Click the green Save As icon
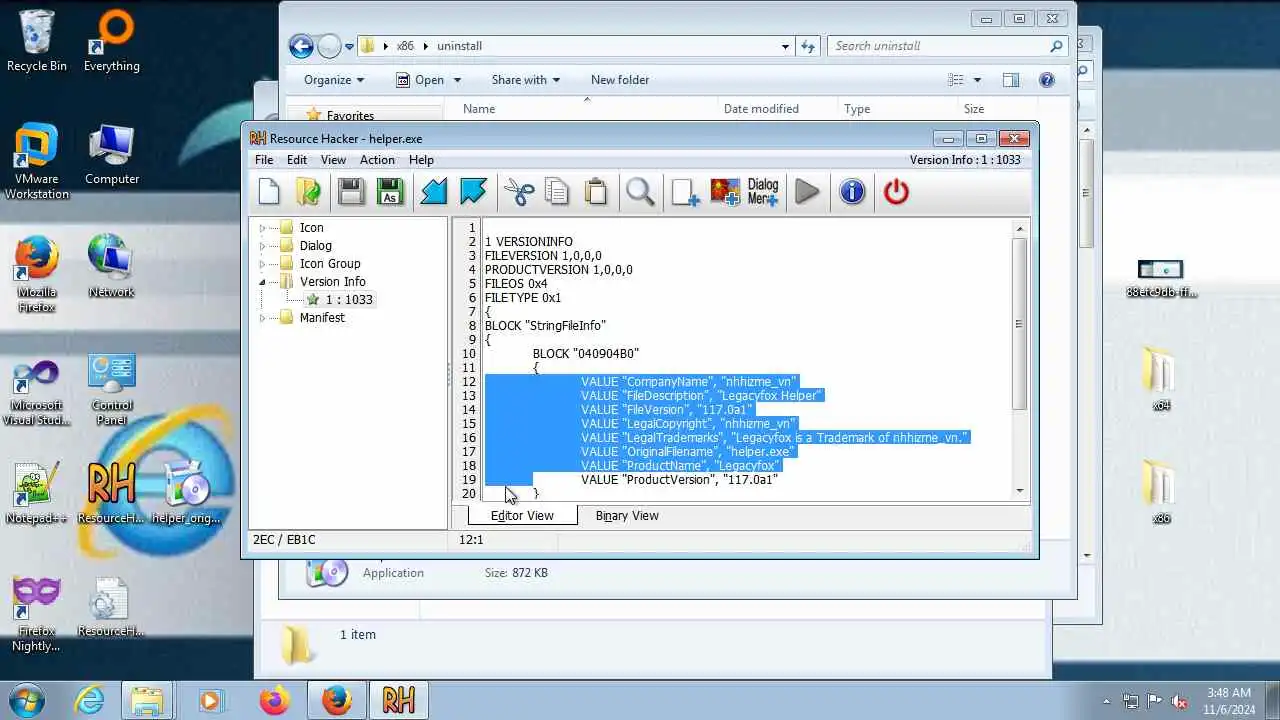Viewport: 1280px width, 720px height. 390,191
